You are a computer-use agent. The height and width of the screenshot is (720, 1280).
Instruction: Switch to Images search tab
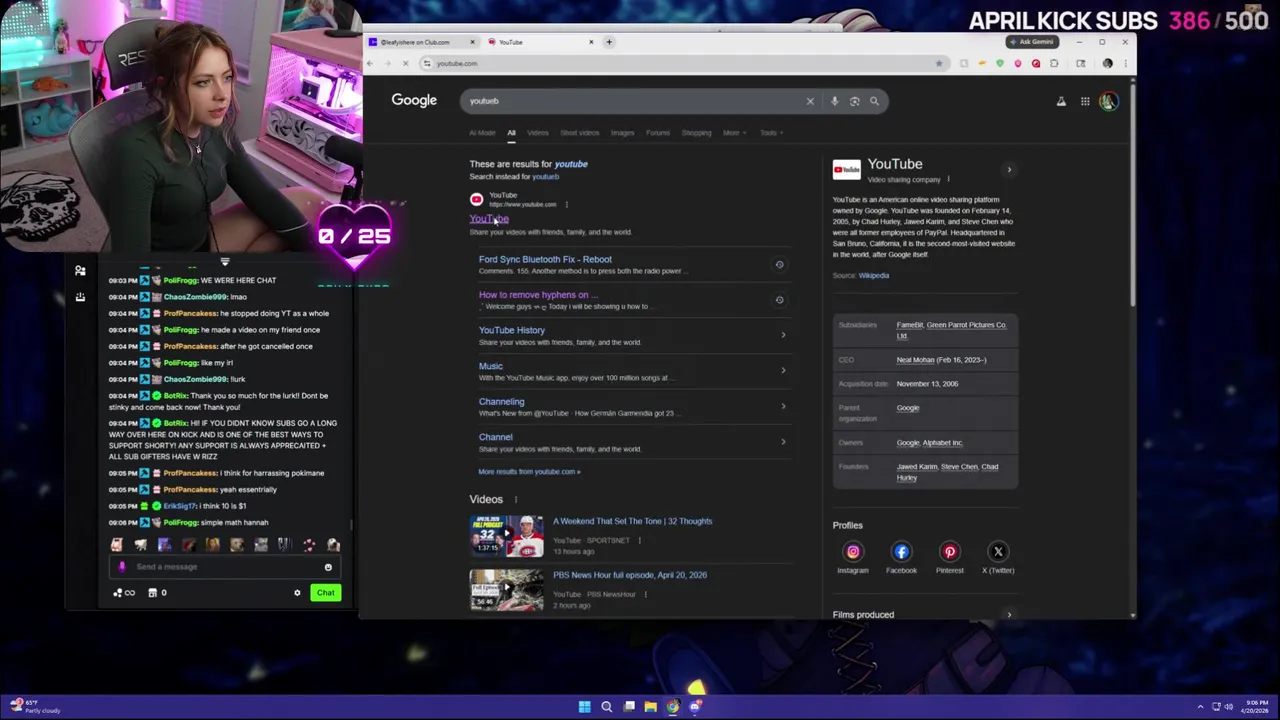tap(622, 132)
